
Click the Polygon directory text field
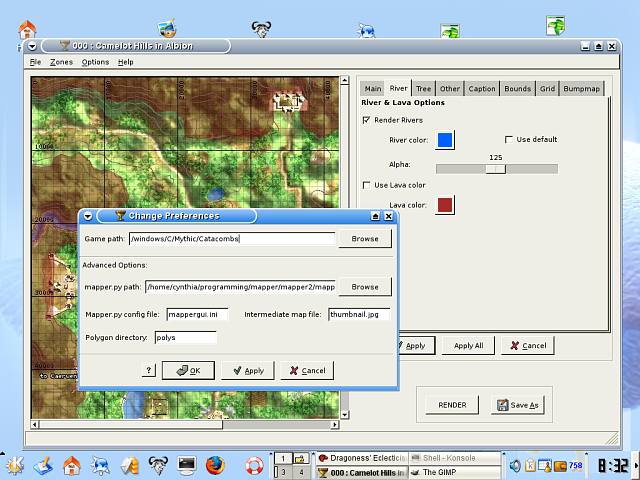point(185,338)
